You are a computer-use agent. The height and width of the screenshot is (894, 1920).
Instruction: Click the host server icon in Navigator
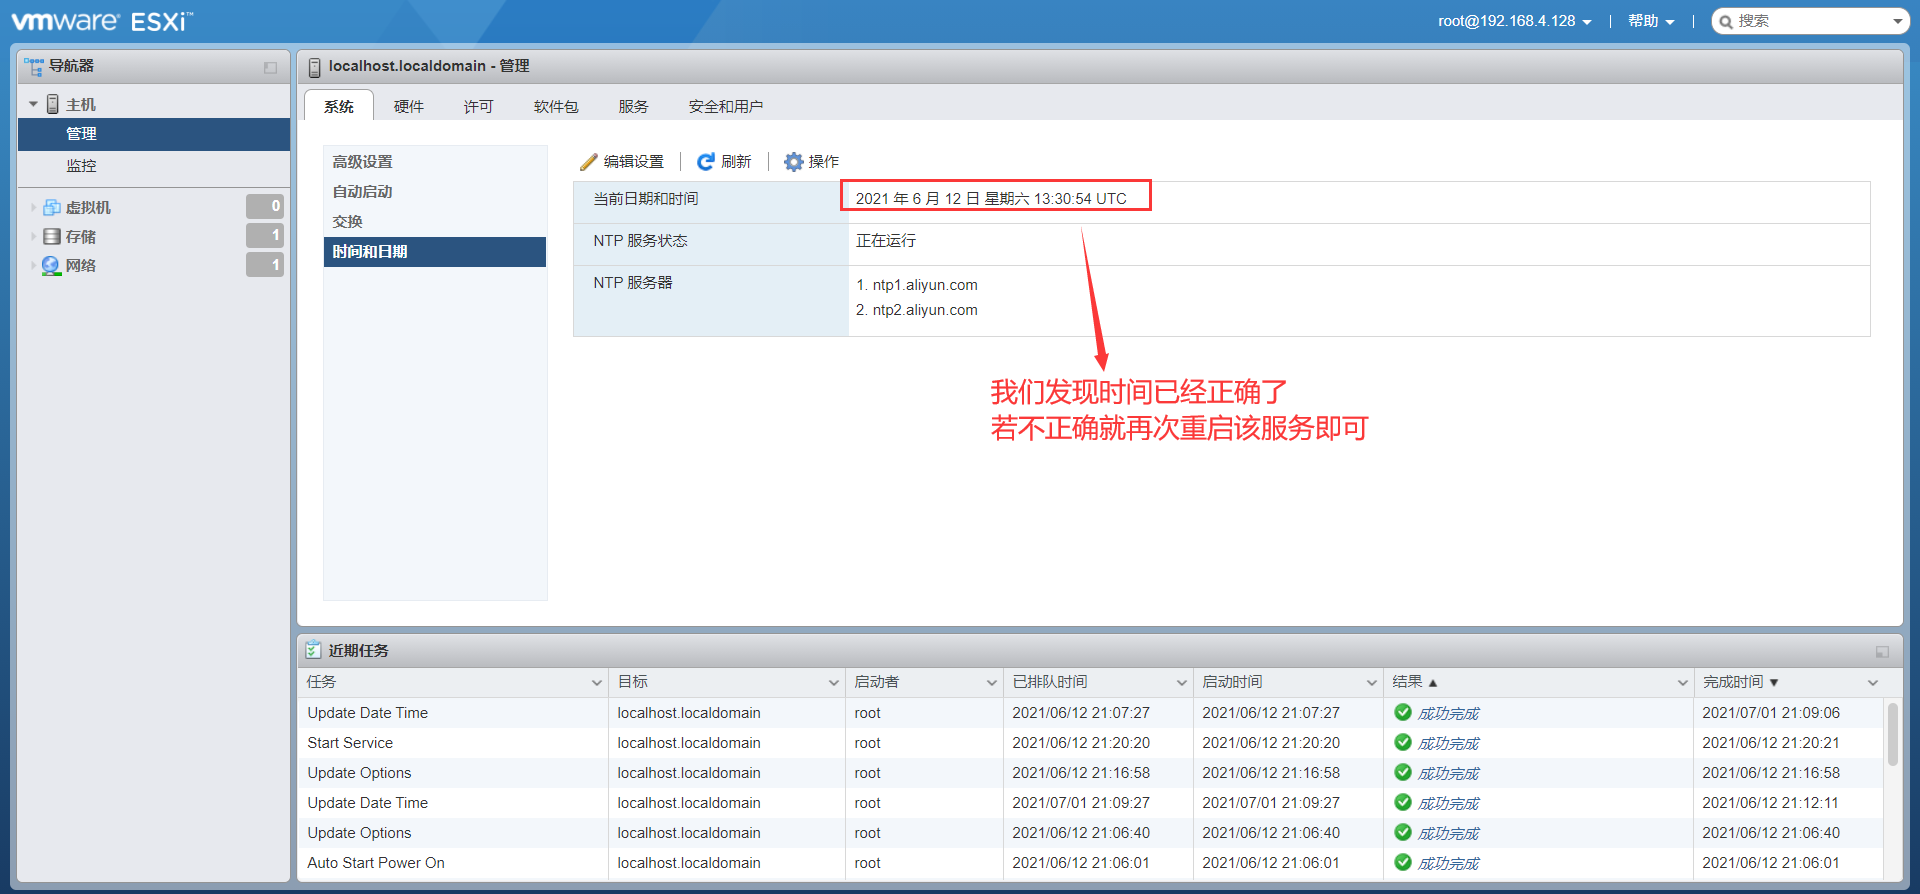click(53, 104)
